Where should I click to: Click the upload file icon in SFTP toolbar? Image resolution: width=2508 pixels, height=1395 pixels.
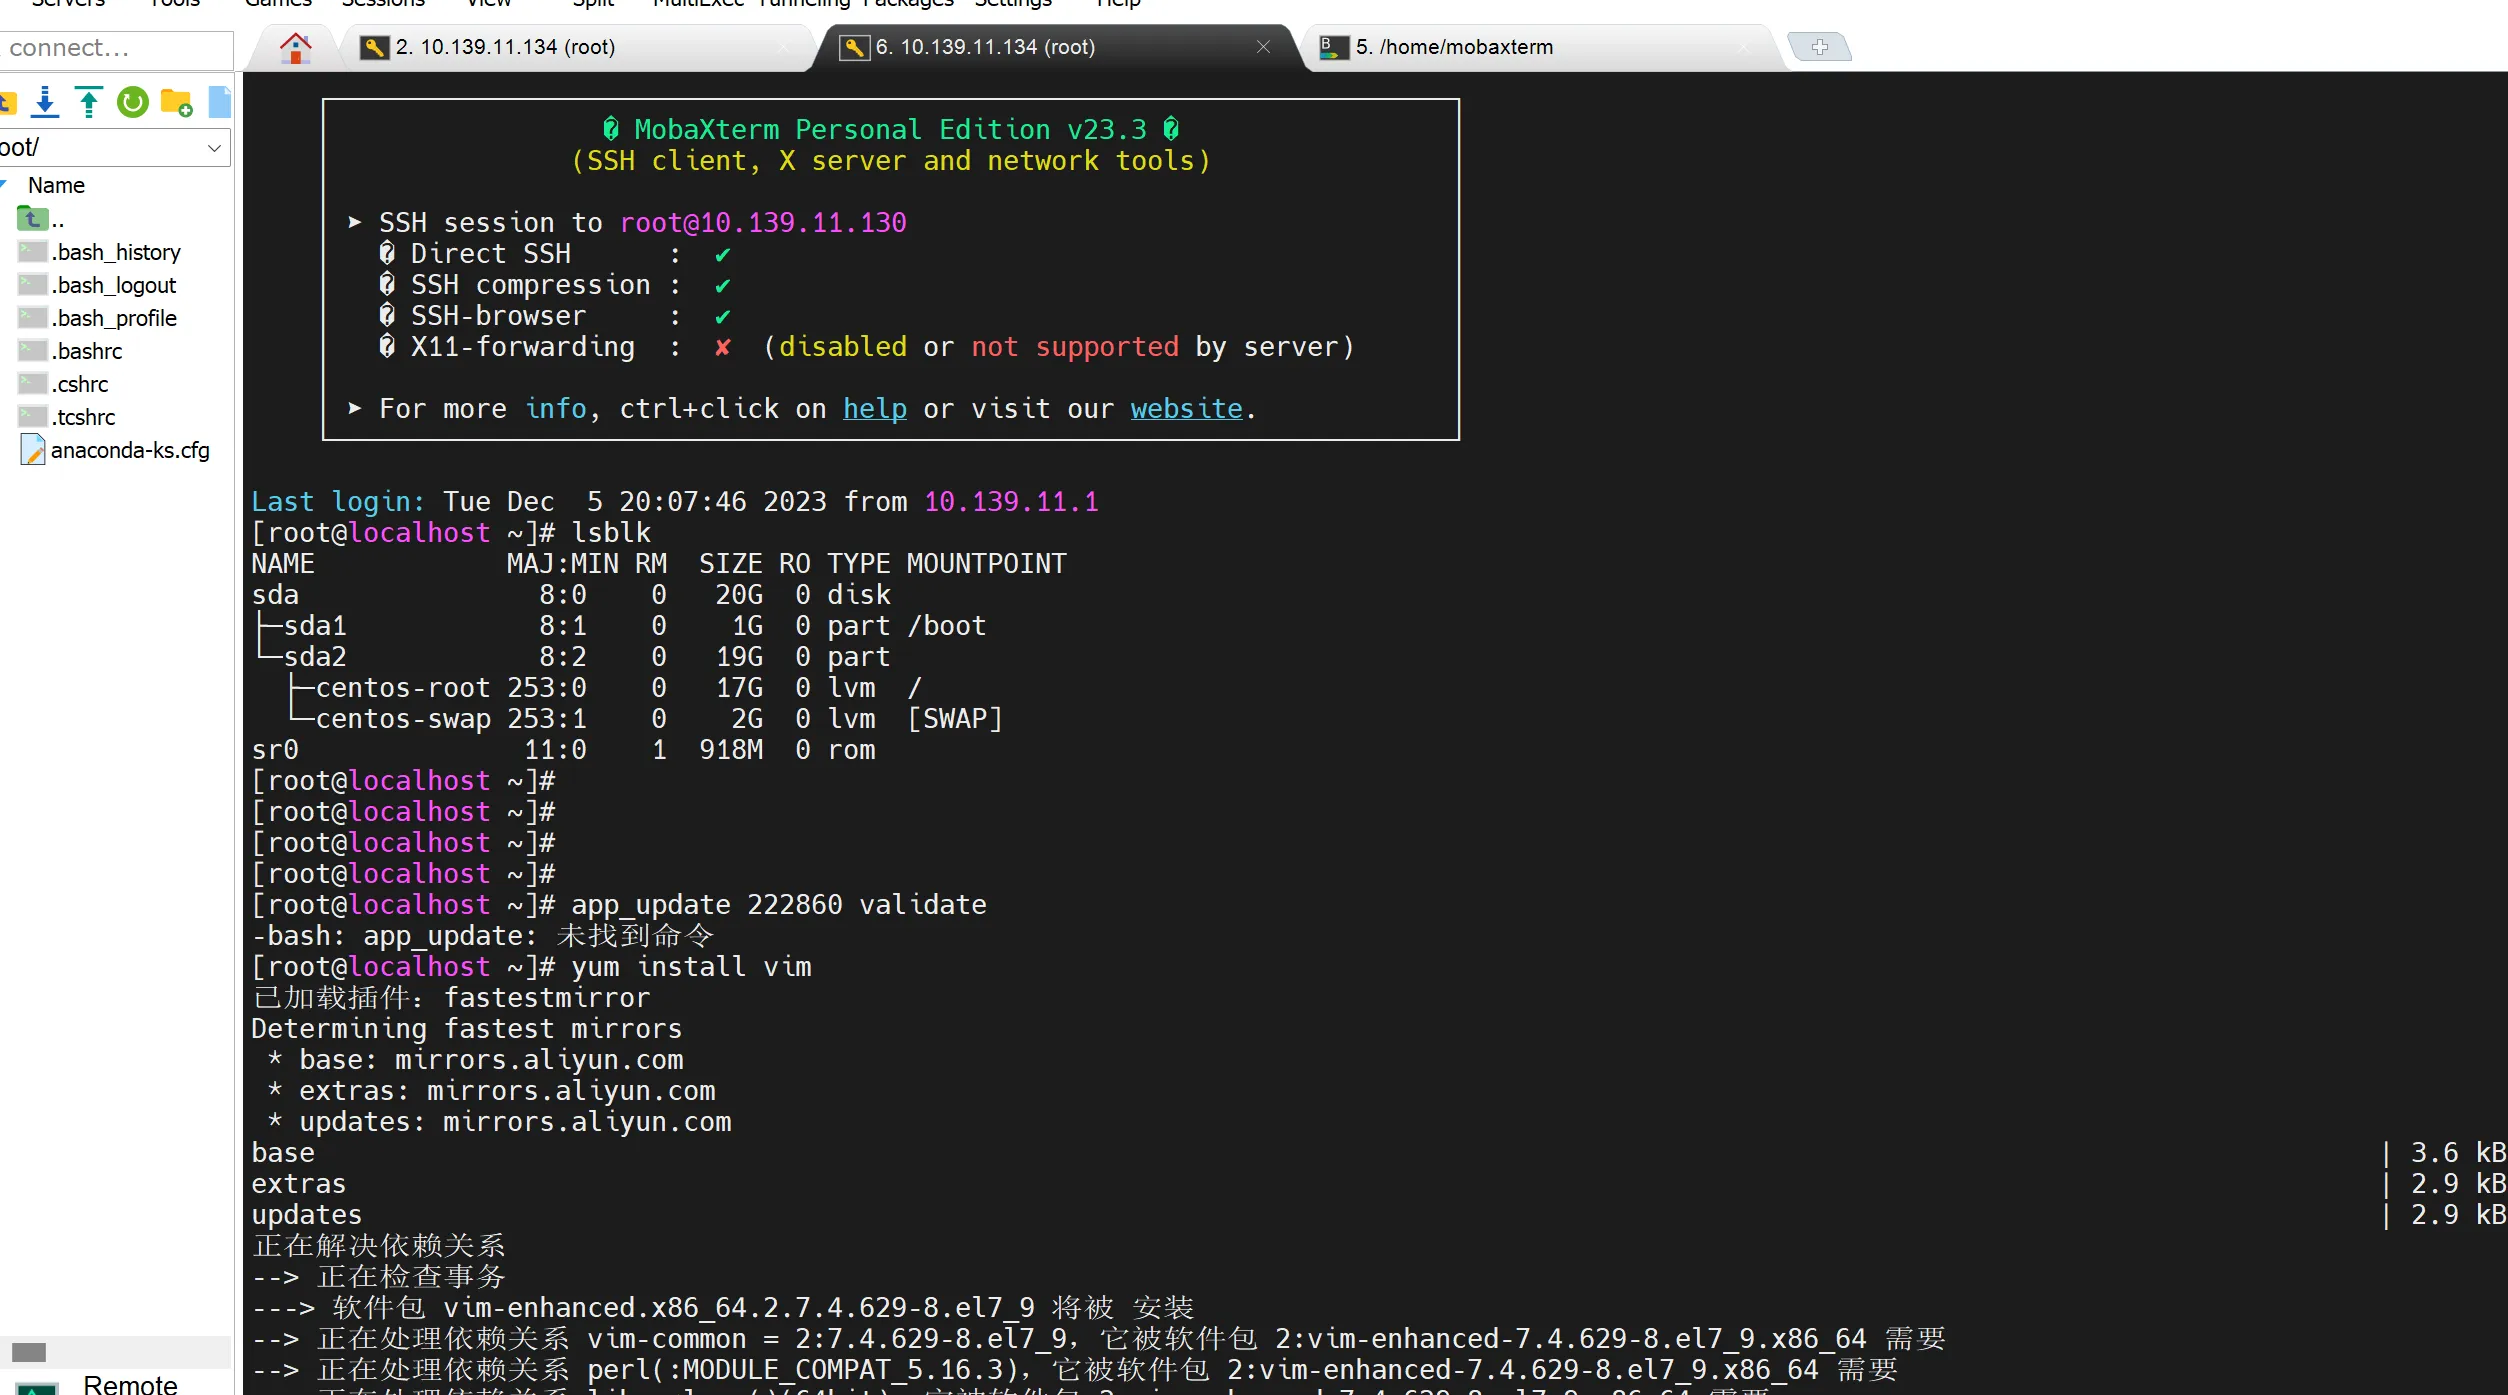coord(89,102)
